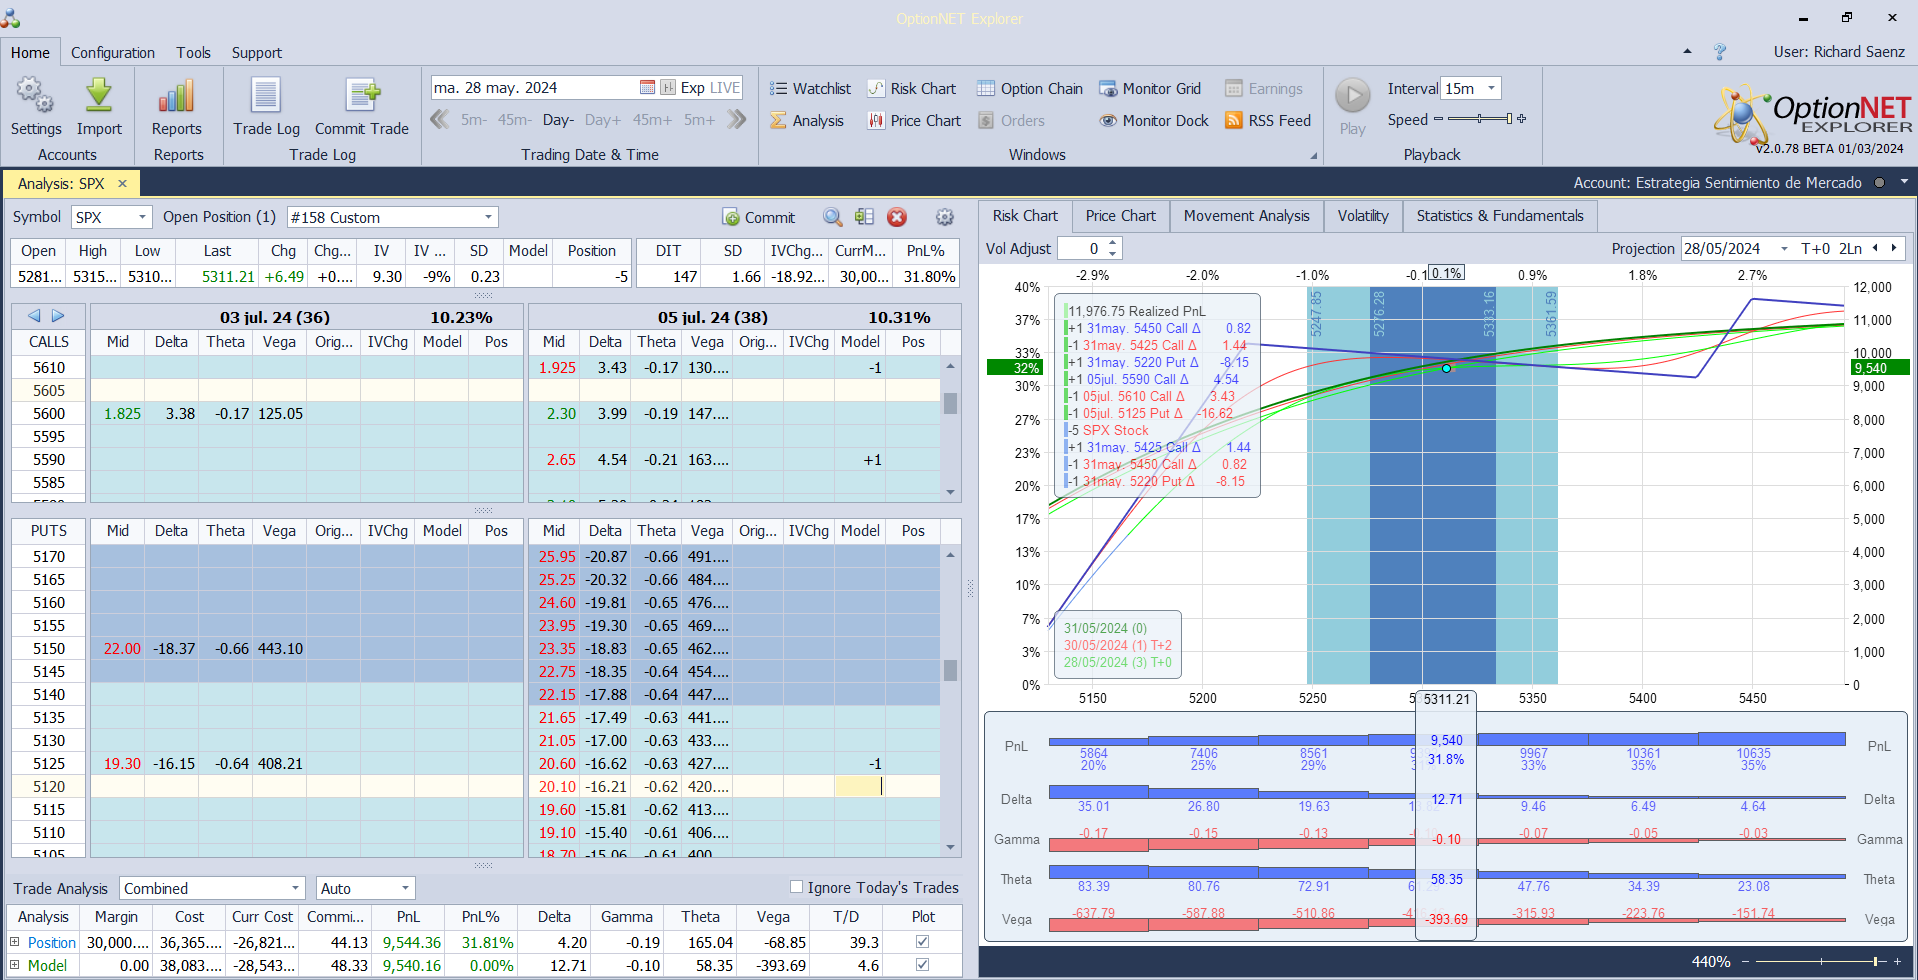Open the Monitor Dock window
The width and height of the screenshot is (1918, 980).
click(x=1154, y=121)
